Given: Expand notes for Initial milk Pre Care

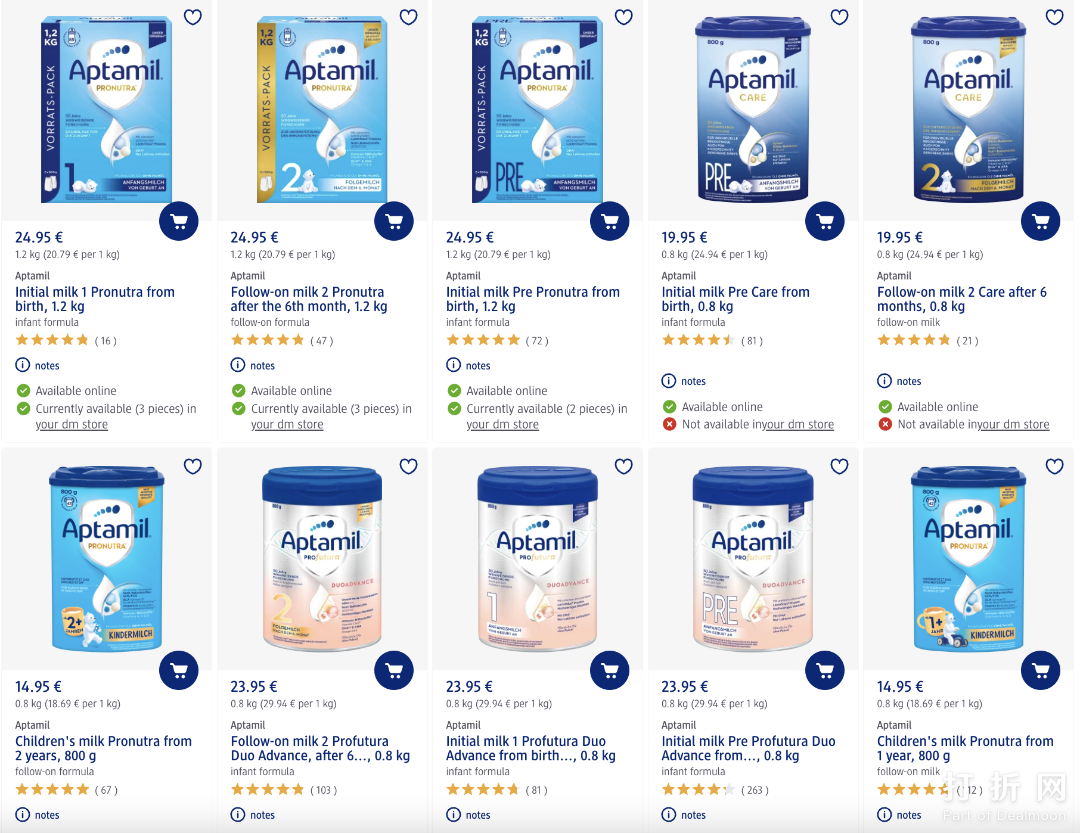Looking at the screenshot, I should 684,381.
